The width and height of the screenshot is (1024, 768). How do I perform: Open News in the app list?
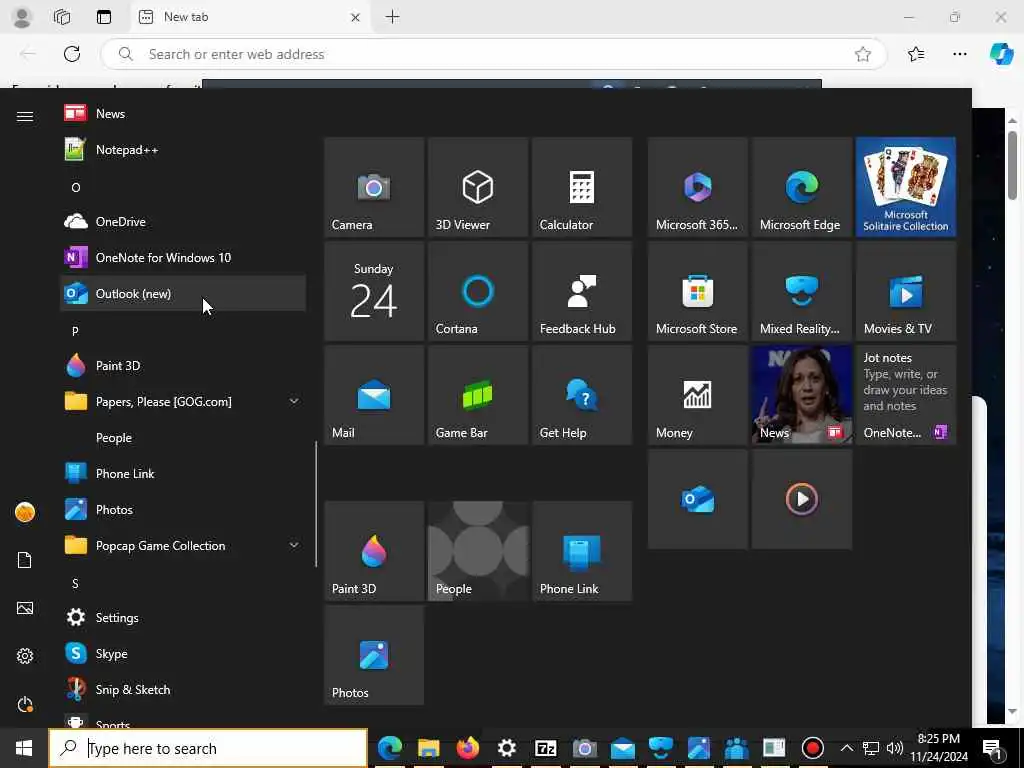[x=183, y=114]
